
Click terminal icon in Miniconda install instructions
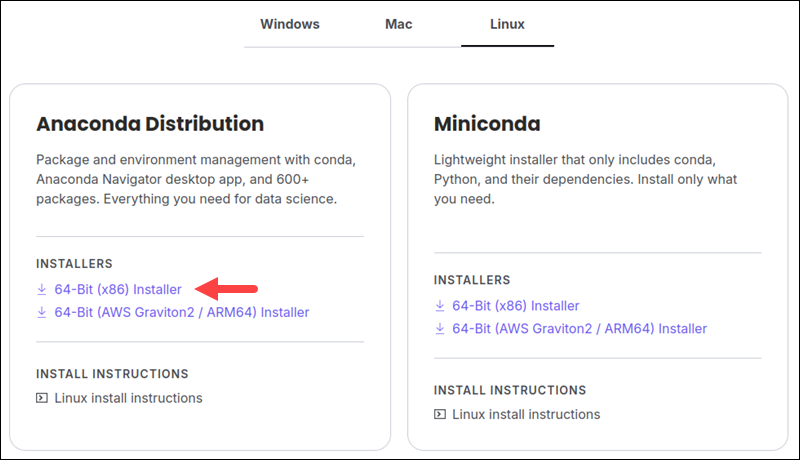(440, 414)
